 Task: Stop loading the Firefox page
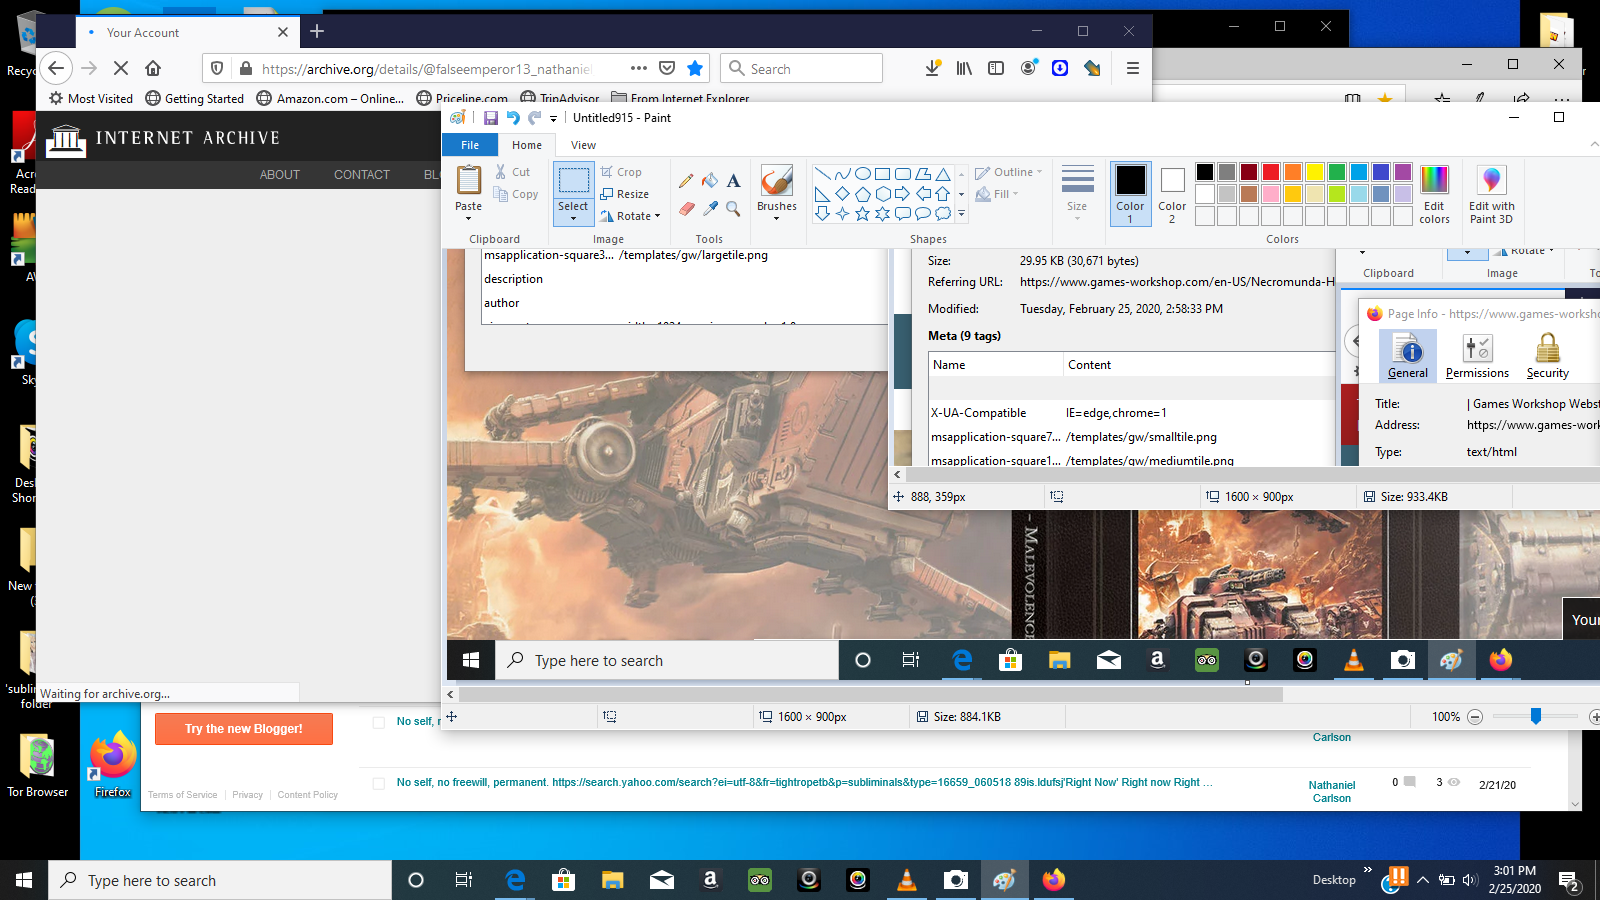(x=120, y=68)
